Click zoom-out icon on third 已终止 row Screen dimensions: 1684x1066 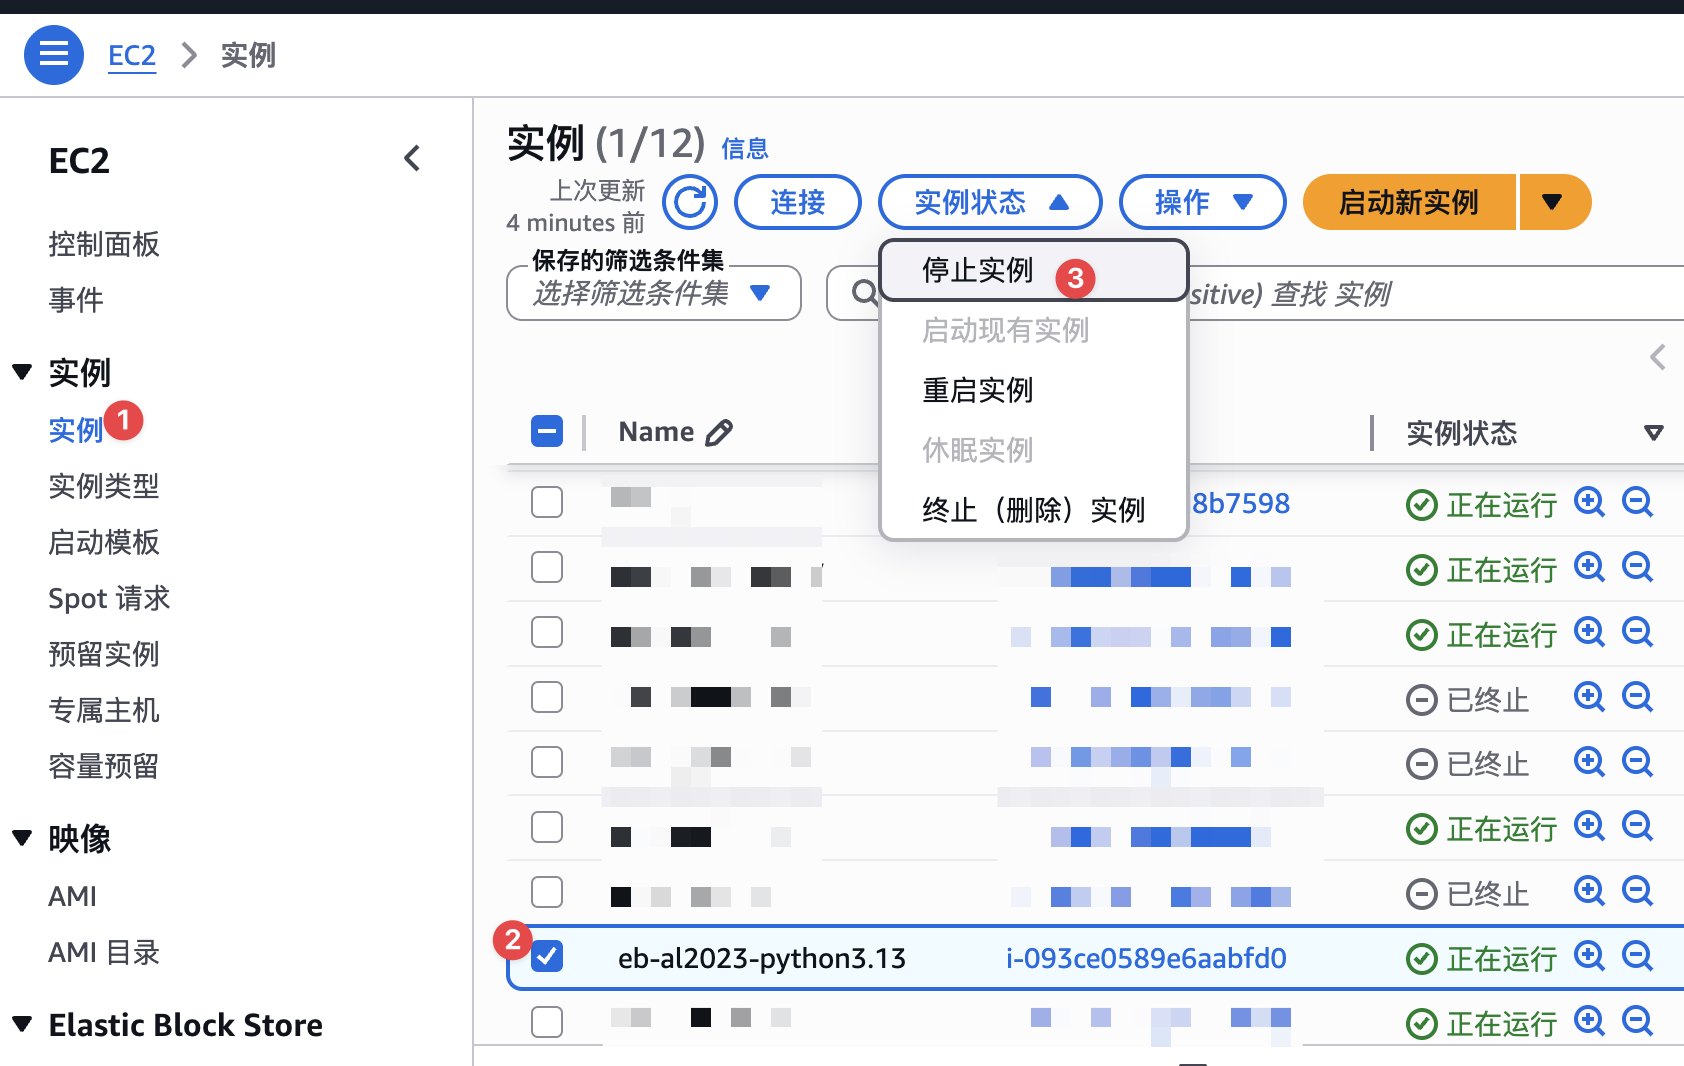point(1637,891)
